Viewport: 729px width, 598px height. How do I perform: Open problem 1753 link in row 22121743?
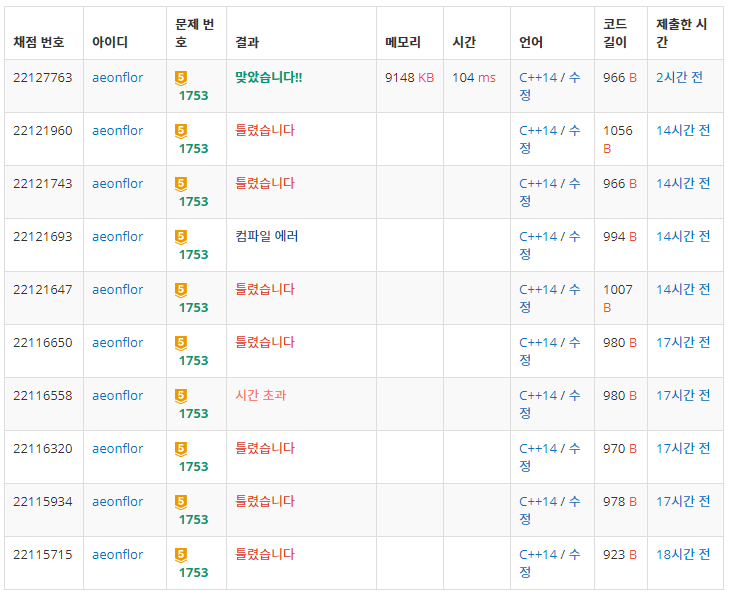coord(193,202)
